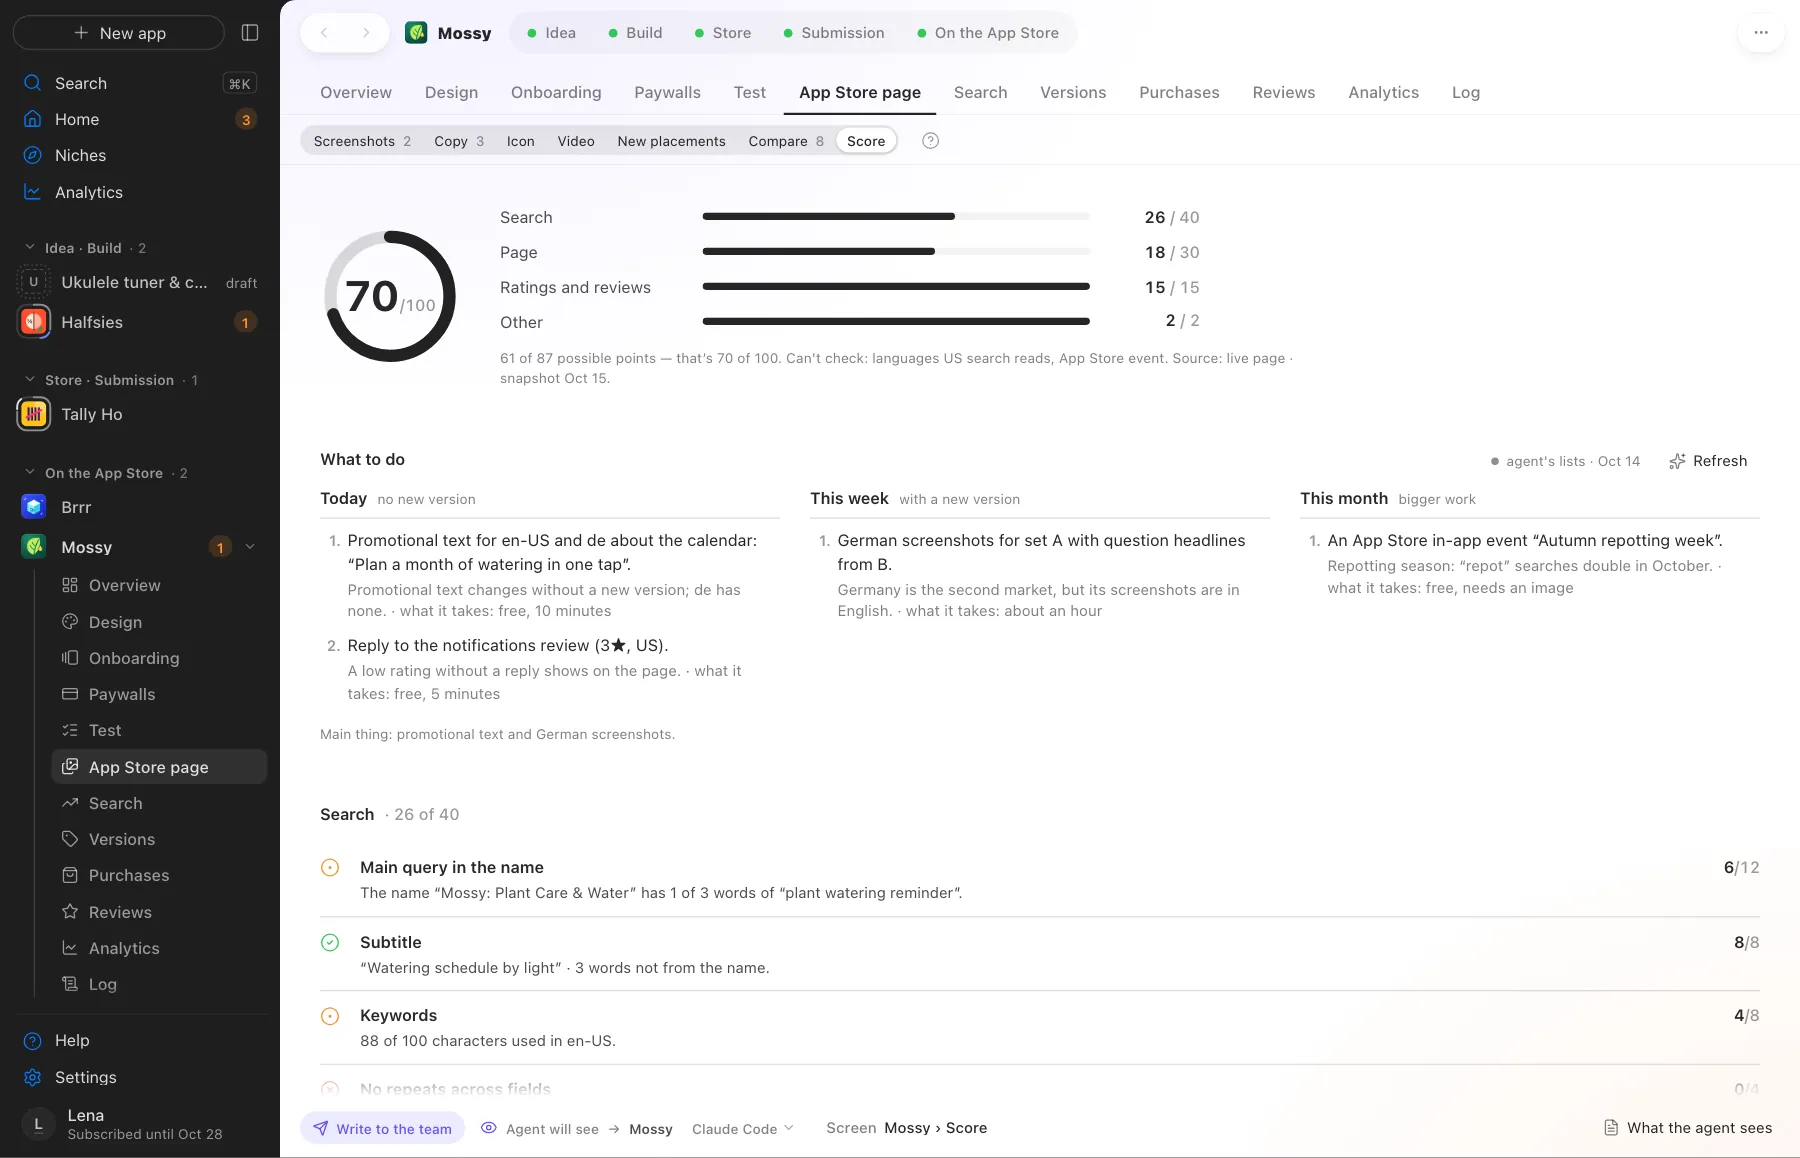Image resolution: width=1800 pixels, height=1158 pixels.
Task: Go back with the left arrow
Action: pyautogui.click(x=324, y=33)
